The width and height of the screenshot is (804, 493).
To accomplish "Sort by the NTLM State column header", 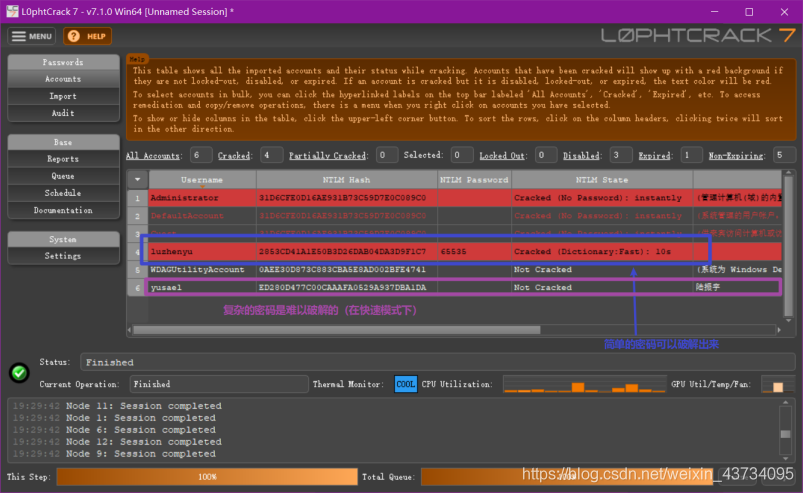I will 601,180.
